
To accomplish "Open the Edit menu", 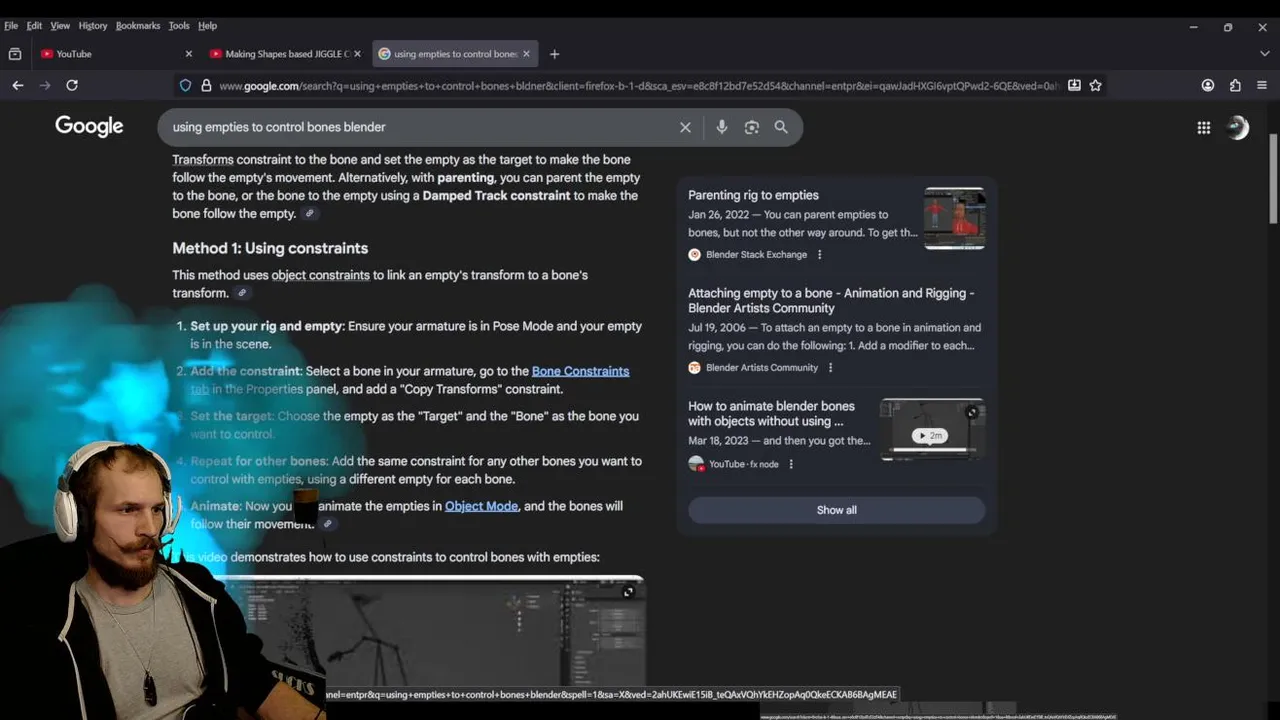I will [x=34, y=26].
